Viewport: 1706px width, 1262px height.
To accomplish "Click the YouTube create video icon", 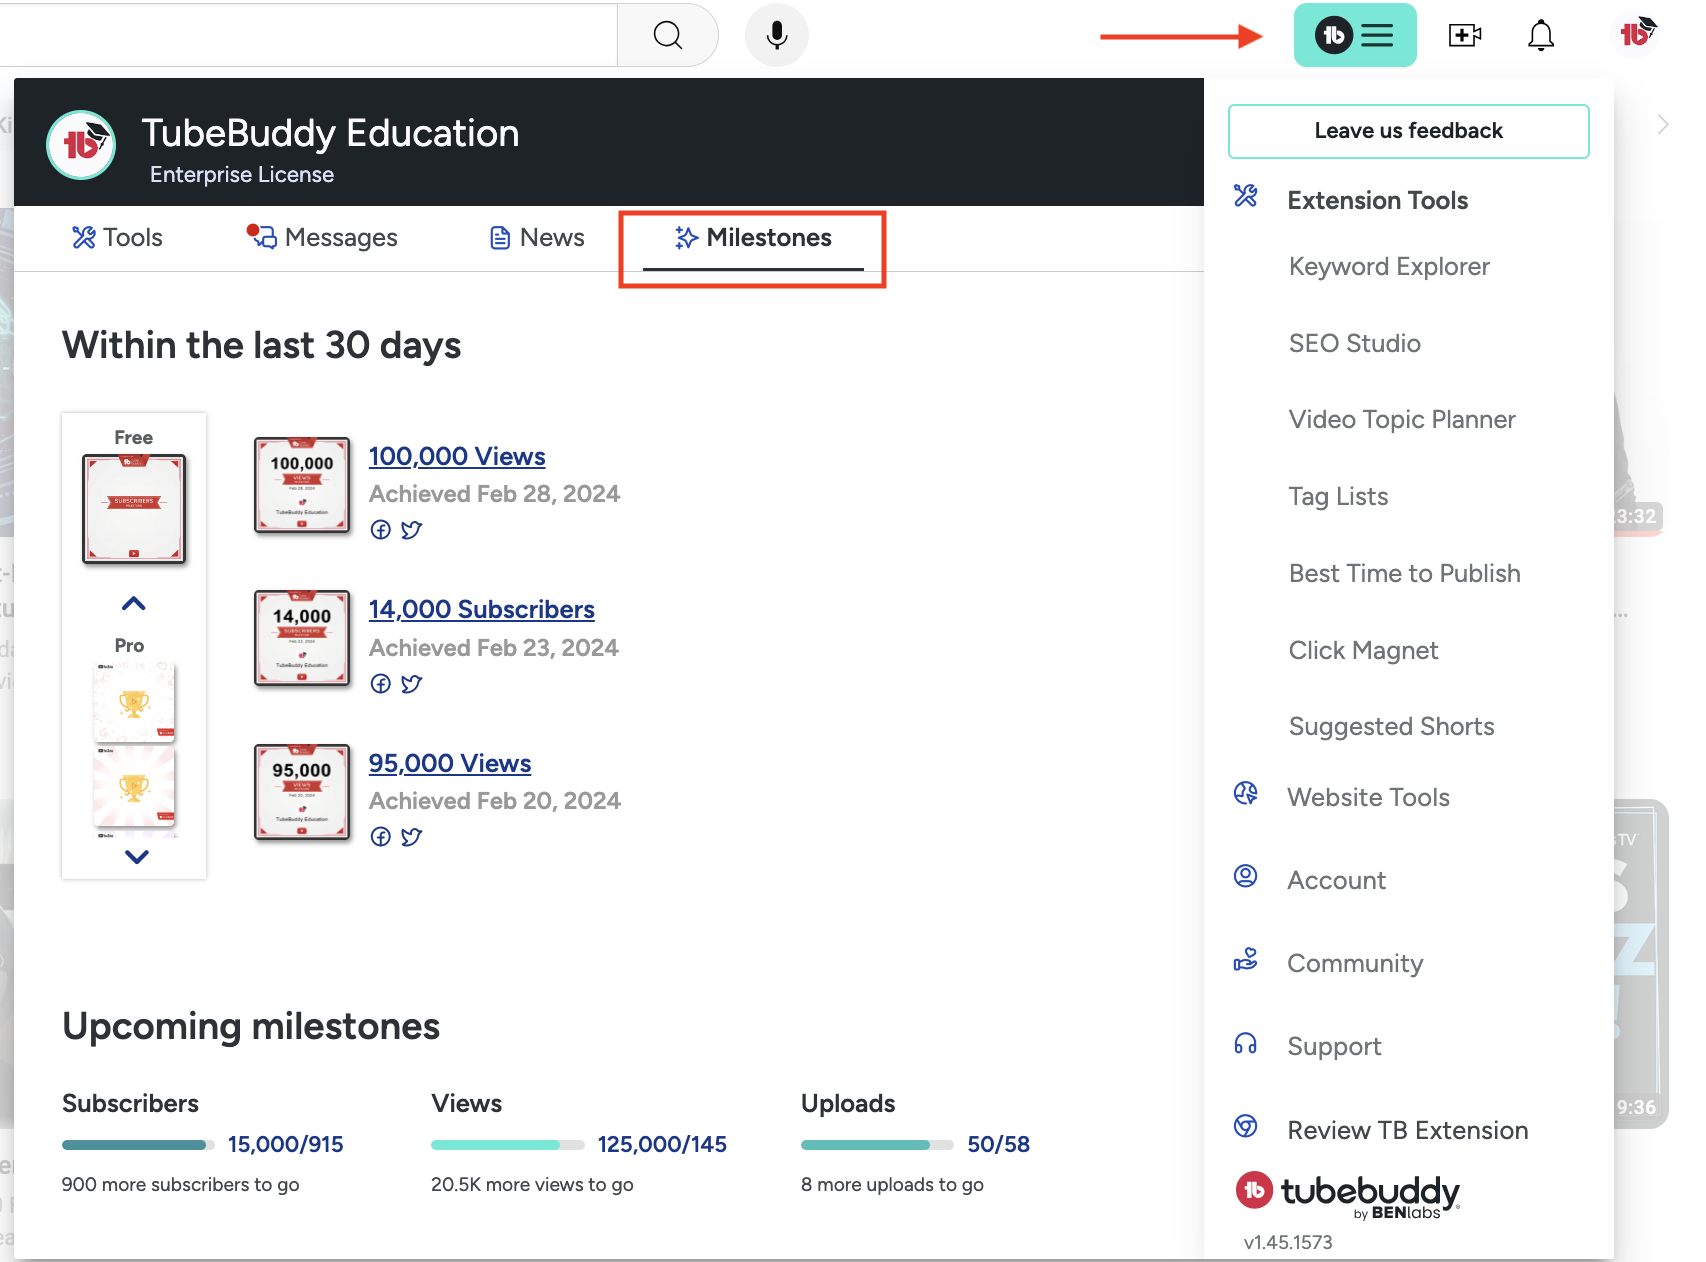I will pyautogui.click(x=1464, y=35).
